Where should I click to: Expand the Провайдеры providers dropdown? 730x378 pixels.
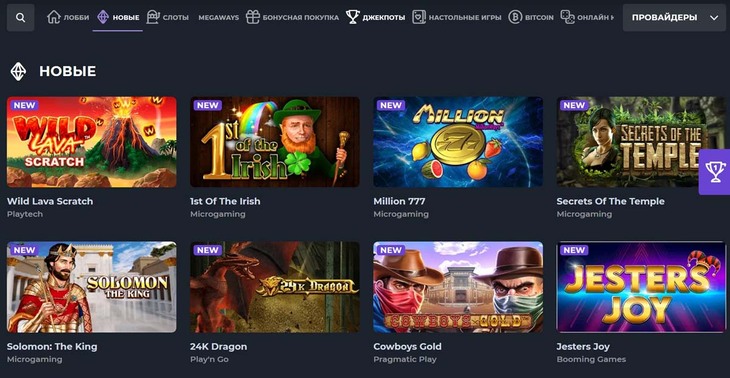pyautogui.click(x=674, y=18)
